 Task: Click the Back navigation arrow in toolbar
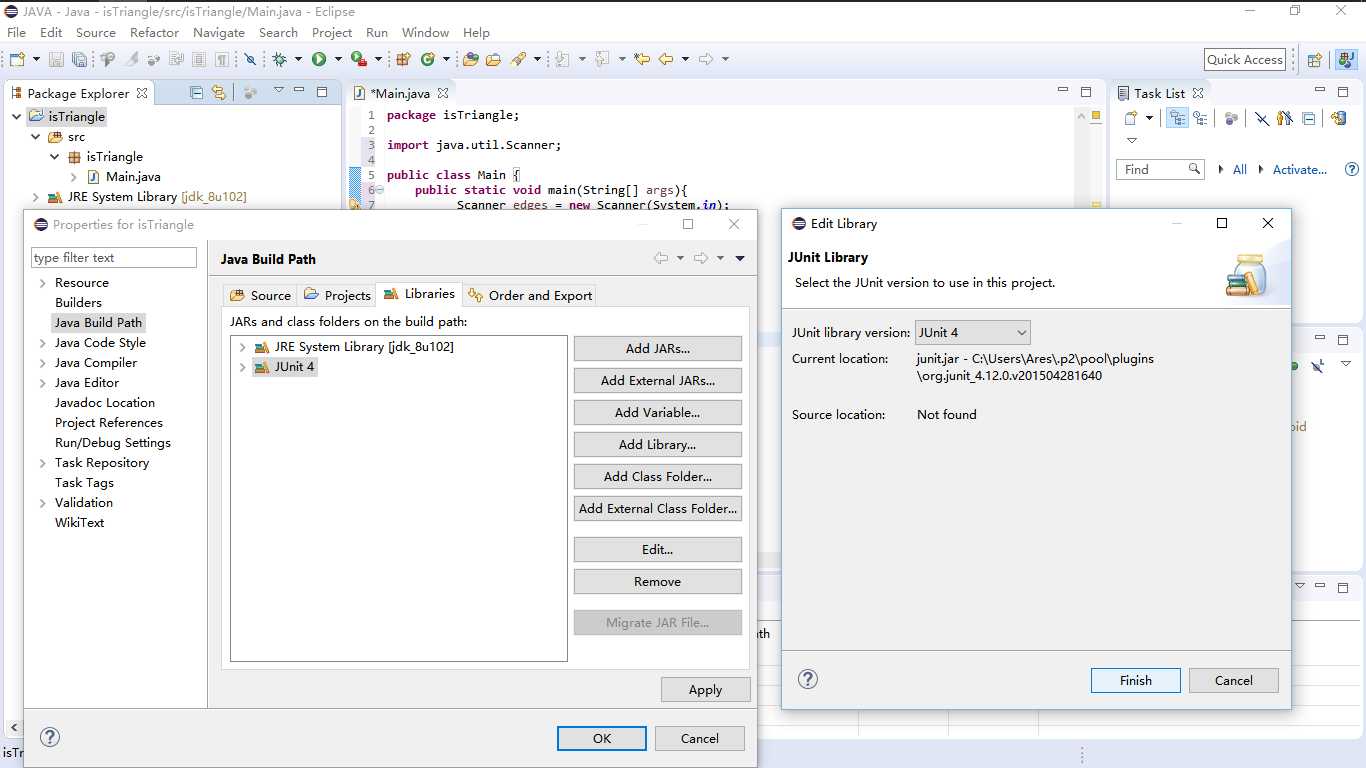click(x=665, y=59)
